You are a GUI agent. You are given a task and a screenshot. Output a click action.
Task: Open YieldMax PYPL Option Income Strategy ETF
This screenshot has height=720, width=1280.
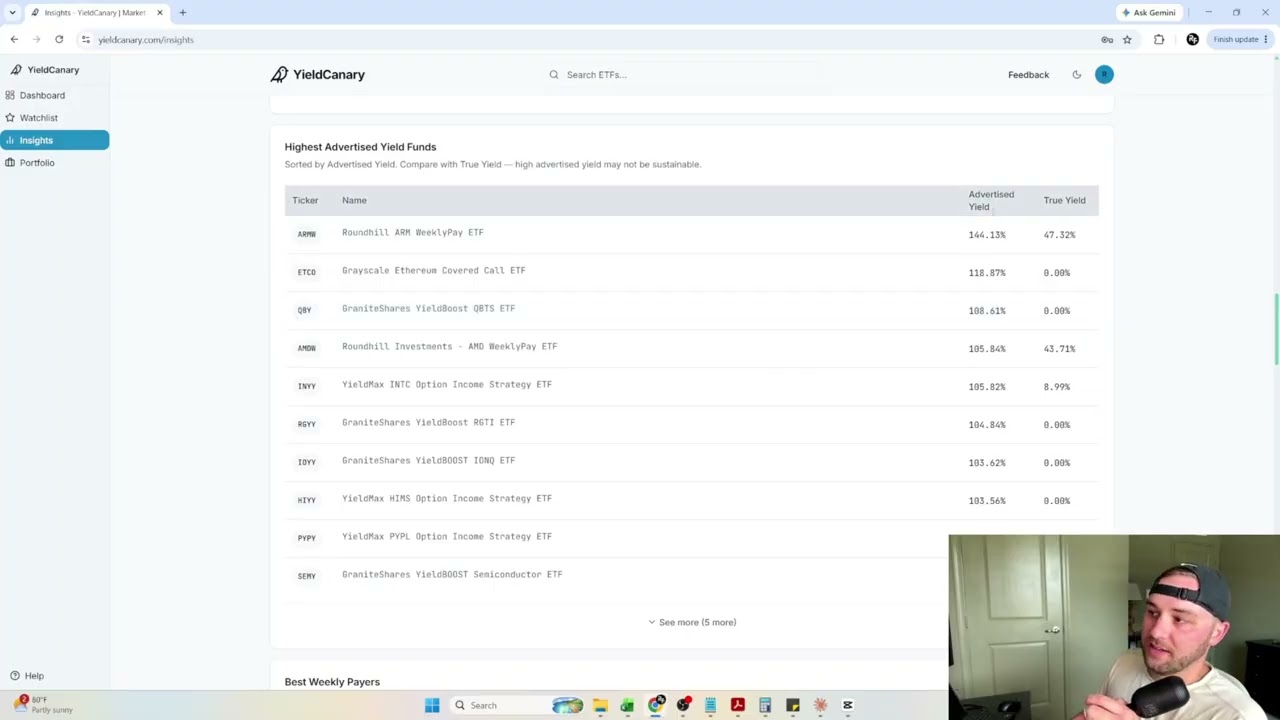click(446, 537)
